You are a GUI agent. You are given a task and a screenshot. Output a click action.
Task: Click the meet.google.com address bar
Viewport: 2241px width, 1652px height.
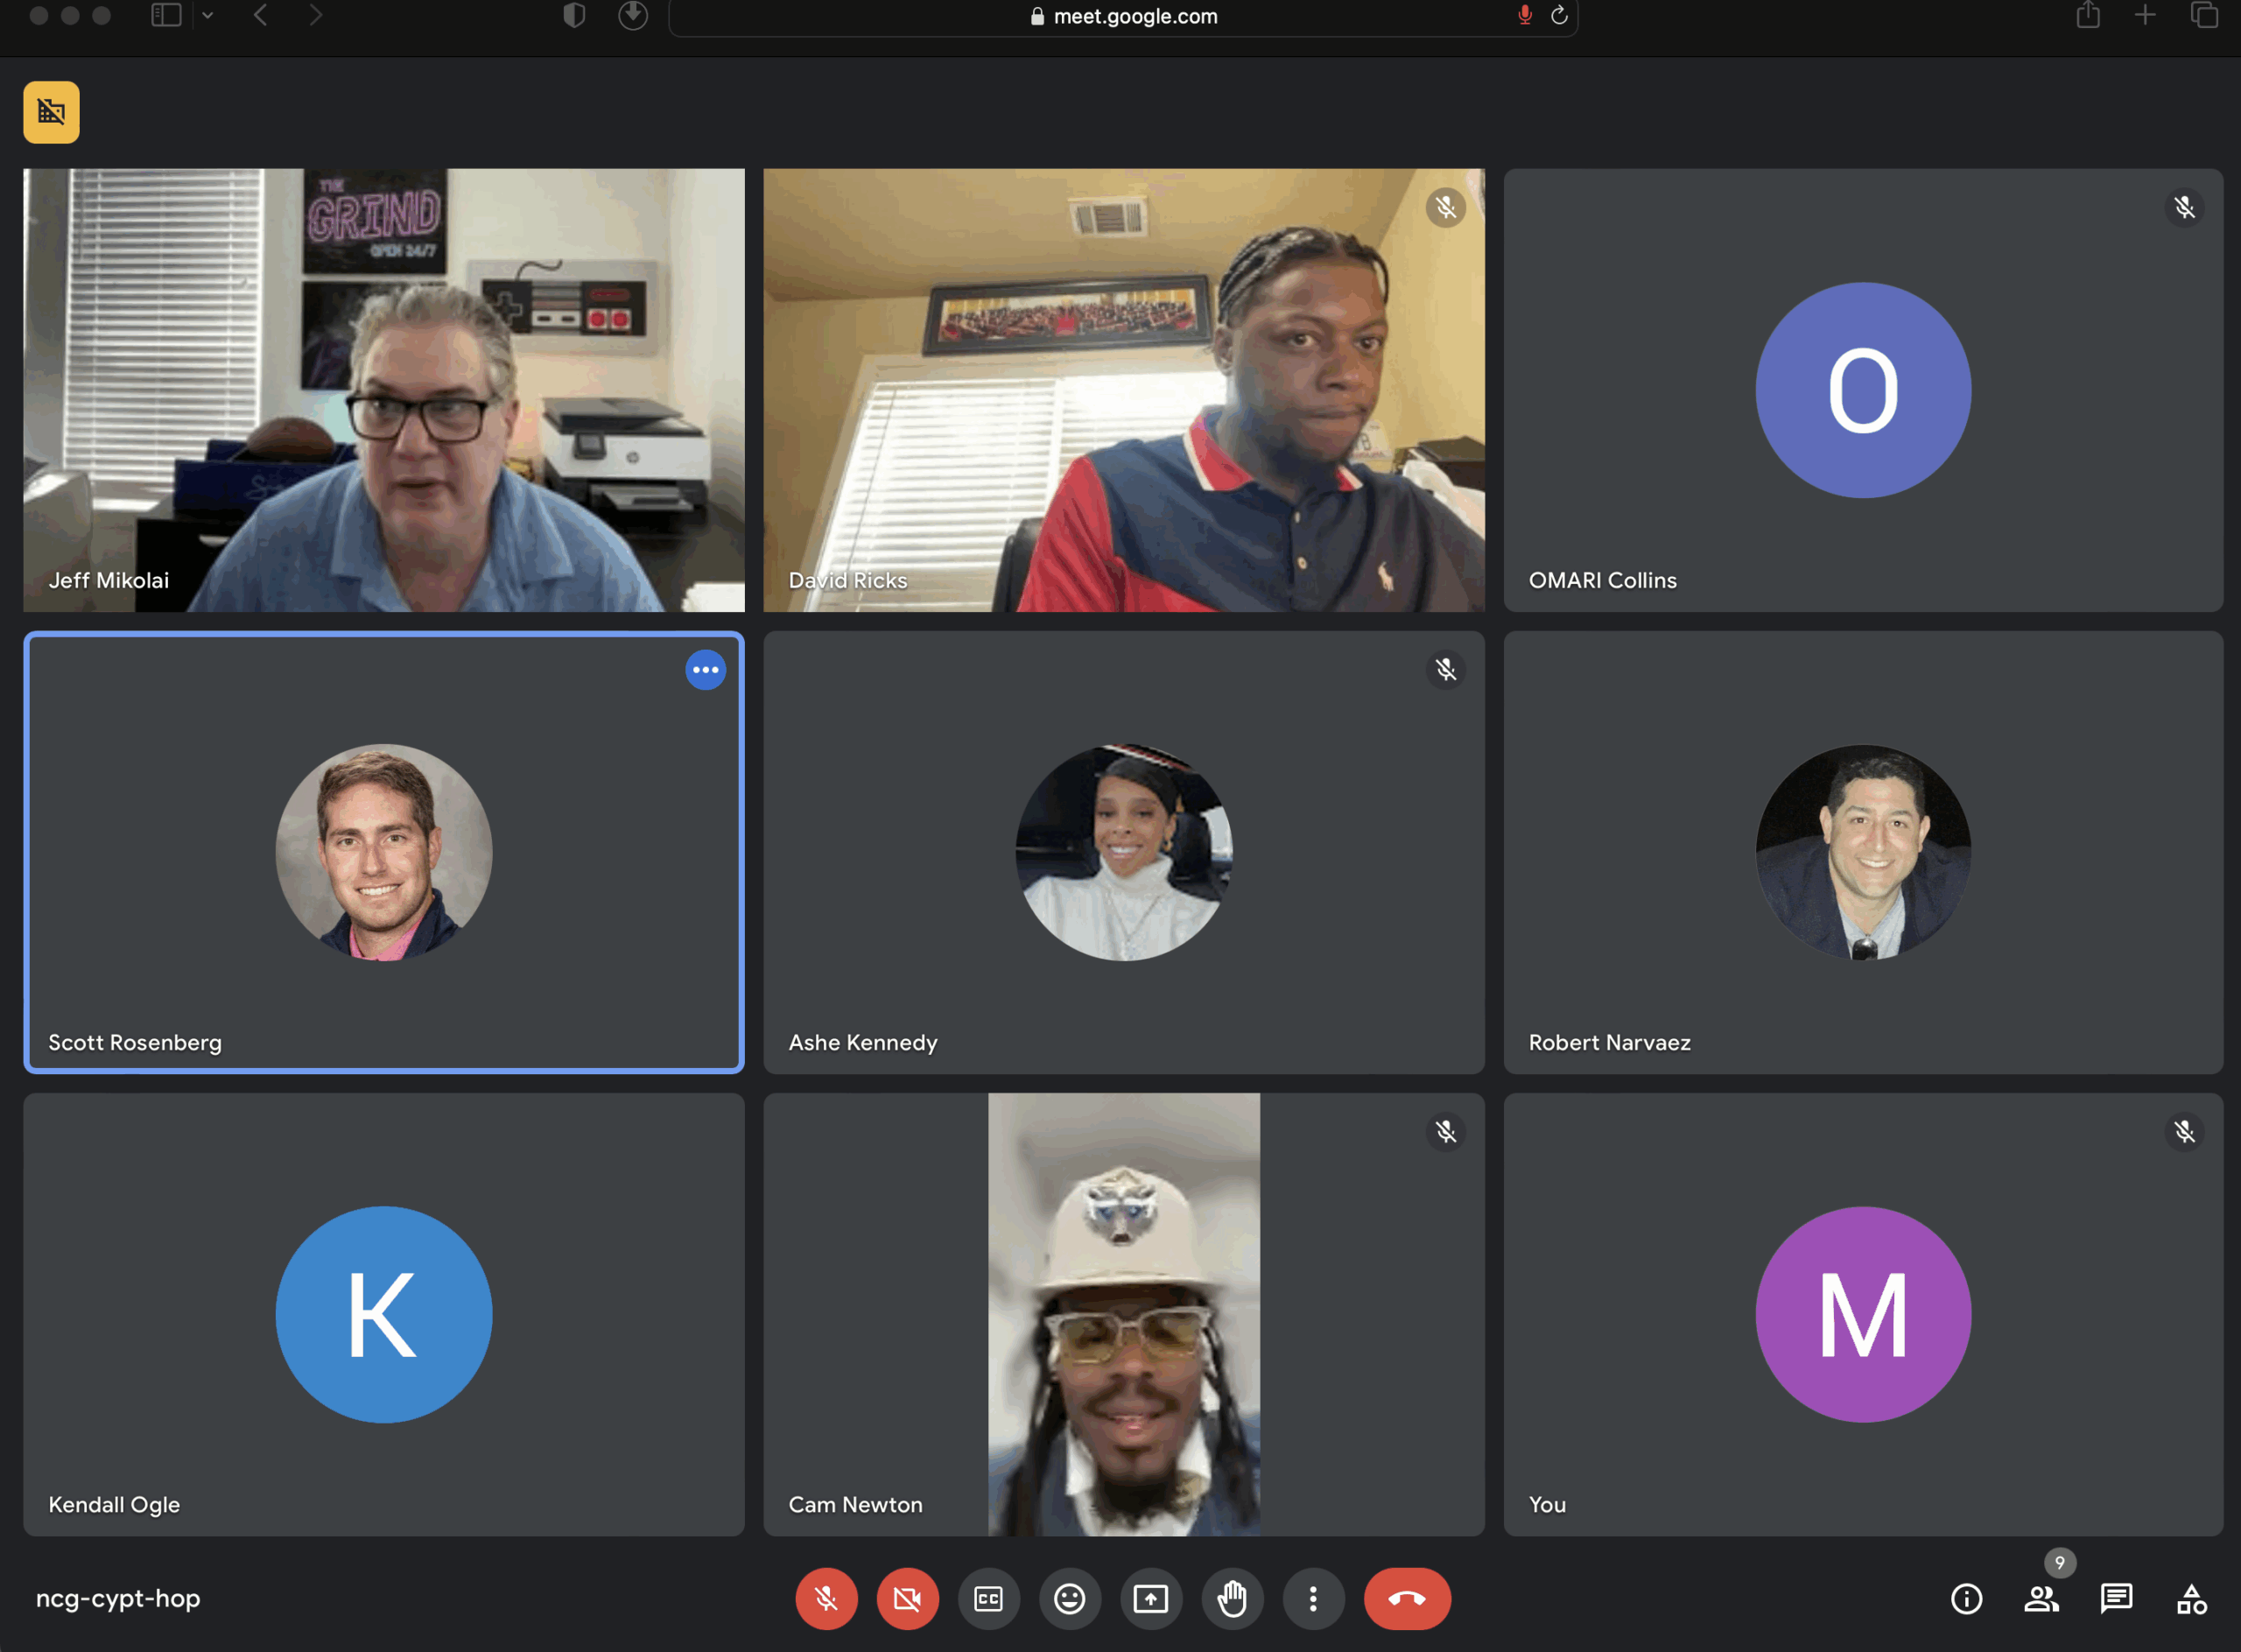click(x=1135, y=16)
